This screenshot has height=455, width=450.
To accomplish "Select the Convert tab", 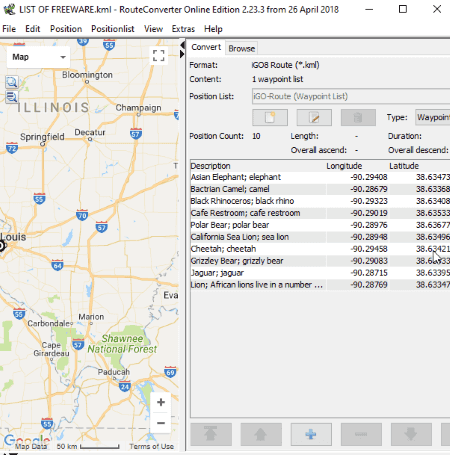I will 206,47.
